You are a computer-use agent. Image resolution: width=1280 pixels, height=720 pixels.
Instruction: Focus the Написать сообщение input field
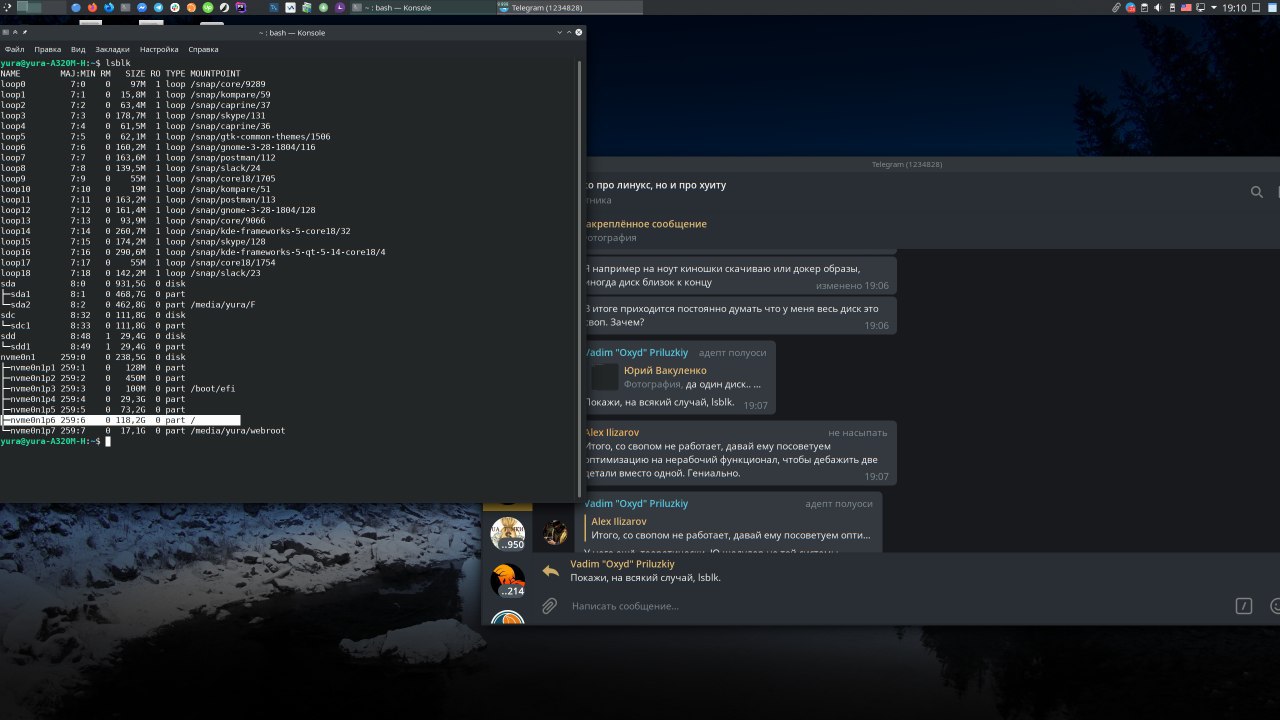coord(895,606)
